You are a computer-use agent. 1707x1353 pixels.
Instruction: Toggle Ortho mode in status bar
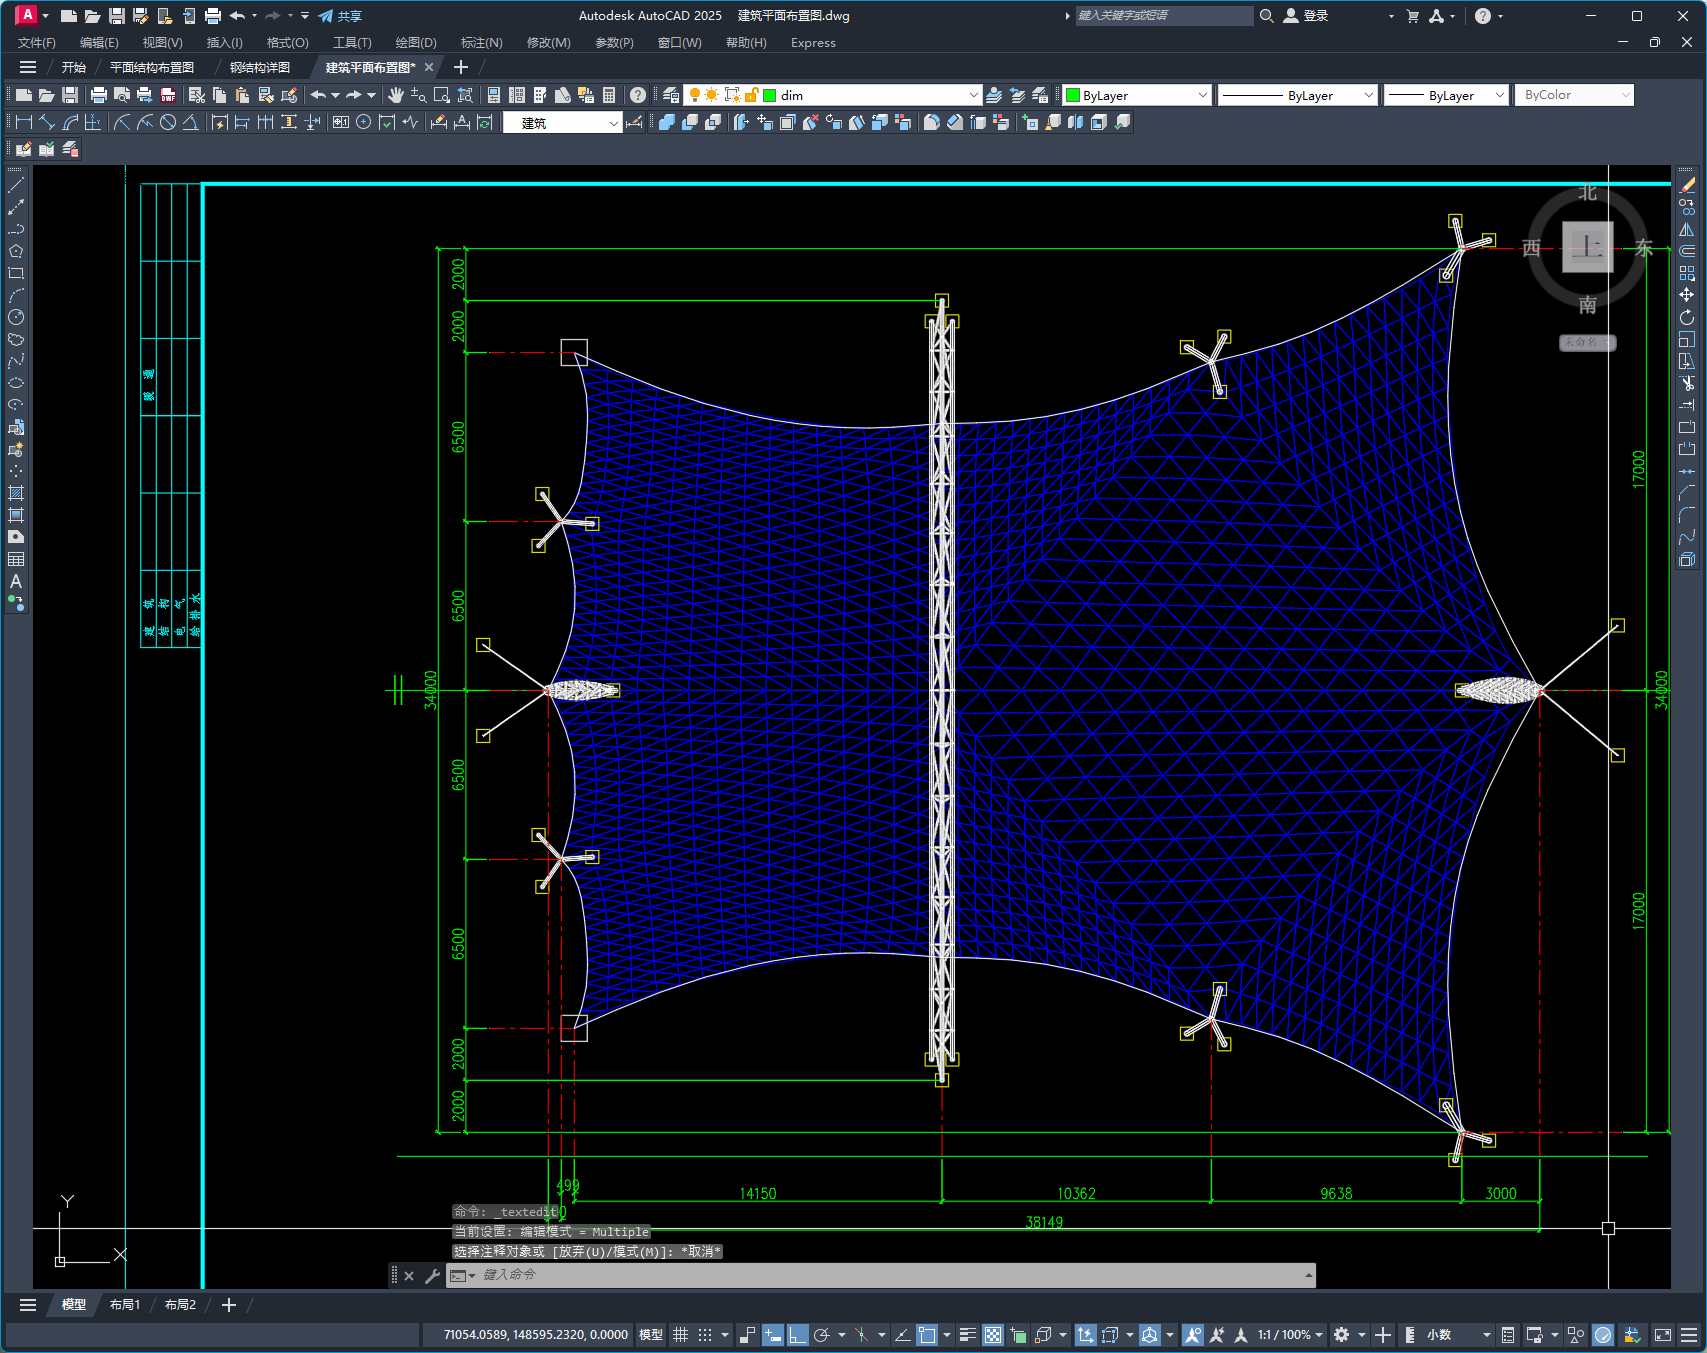coord(797,1334)
